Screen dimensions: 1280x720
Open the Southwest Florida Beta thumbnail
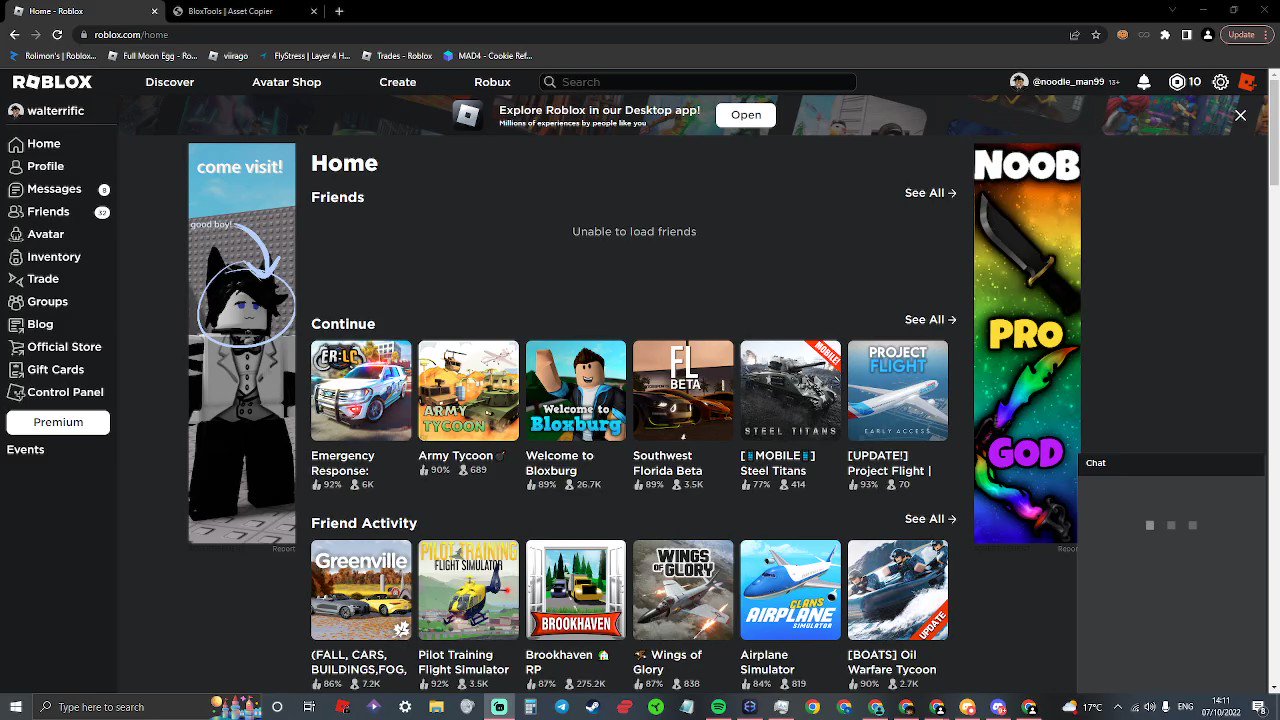pos(683,391)
